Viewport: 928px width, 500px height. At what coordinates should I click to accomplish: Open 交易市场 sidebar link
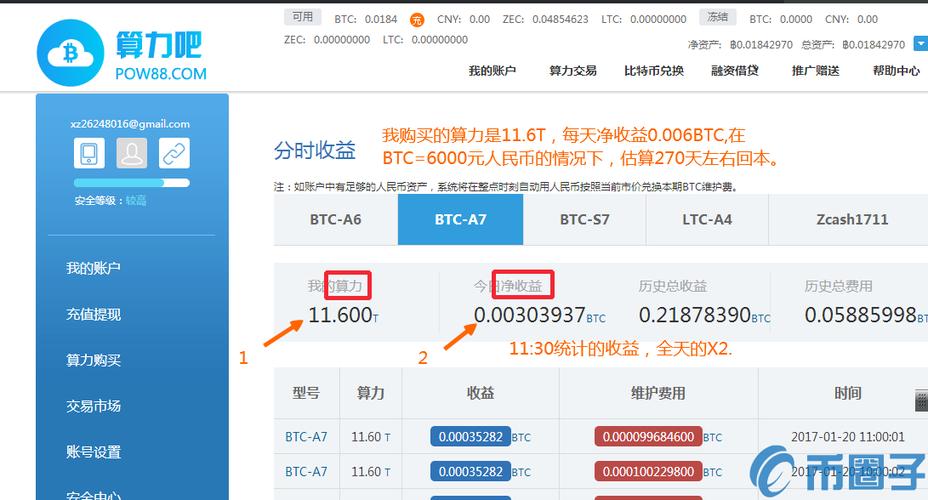click(94, 406)
